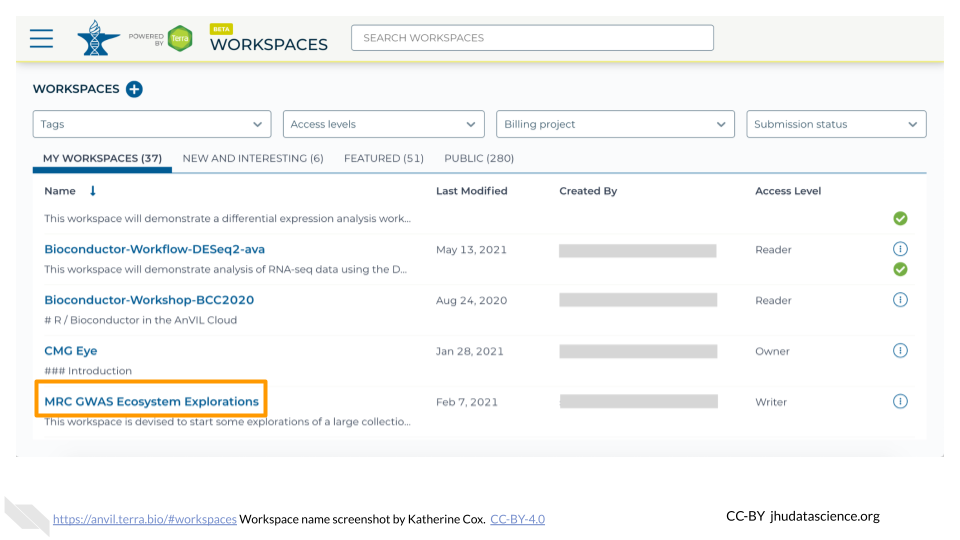
Task: Open the CC-BY-4.0 license link
Action: point(517,519)
